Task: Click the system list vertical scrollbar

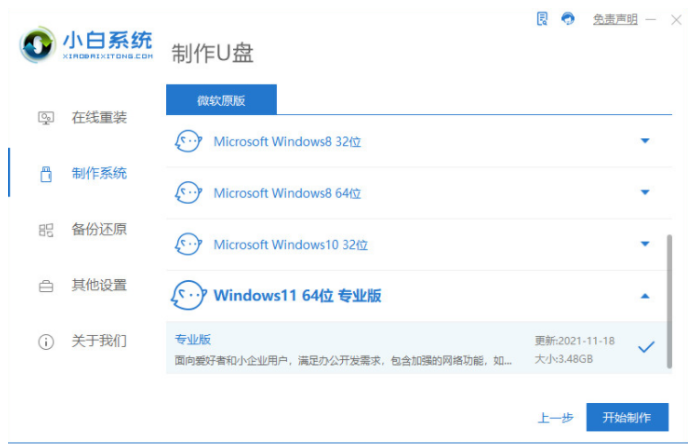Action: click(669, 300)
